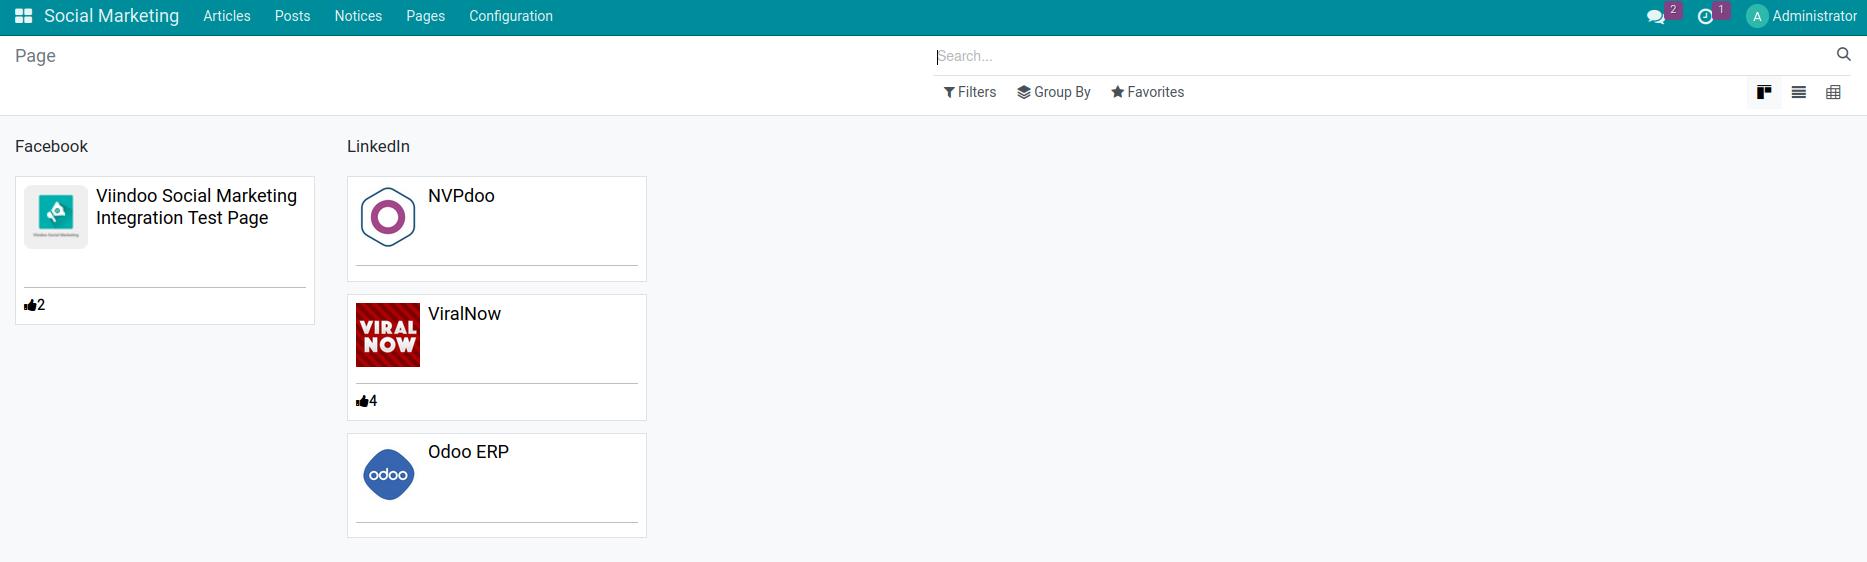Open the Pages menu
The height and width of the screenshot is (562, 1867).
point(426,16)
